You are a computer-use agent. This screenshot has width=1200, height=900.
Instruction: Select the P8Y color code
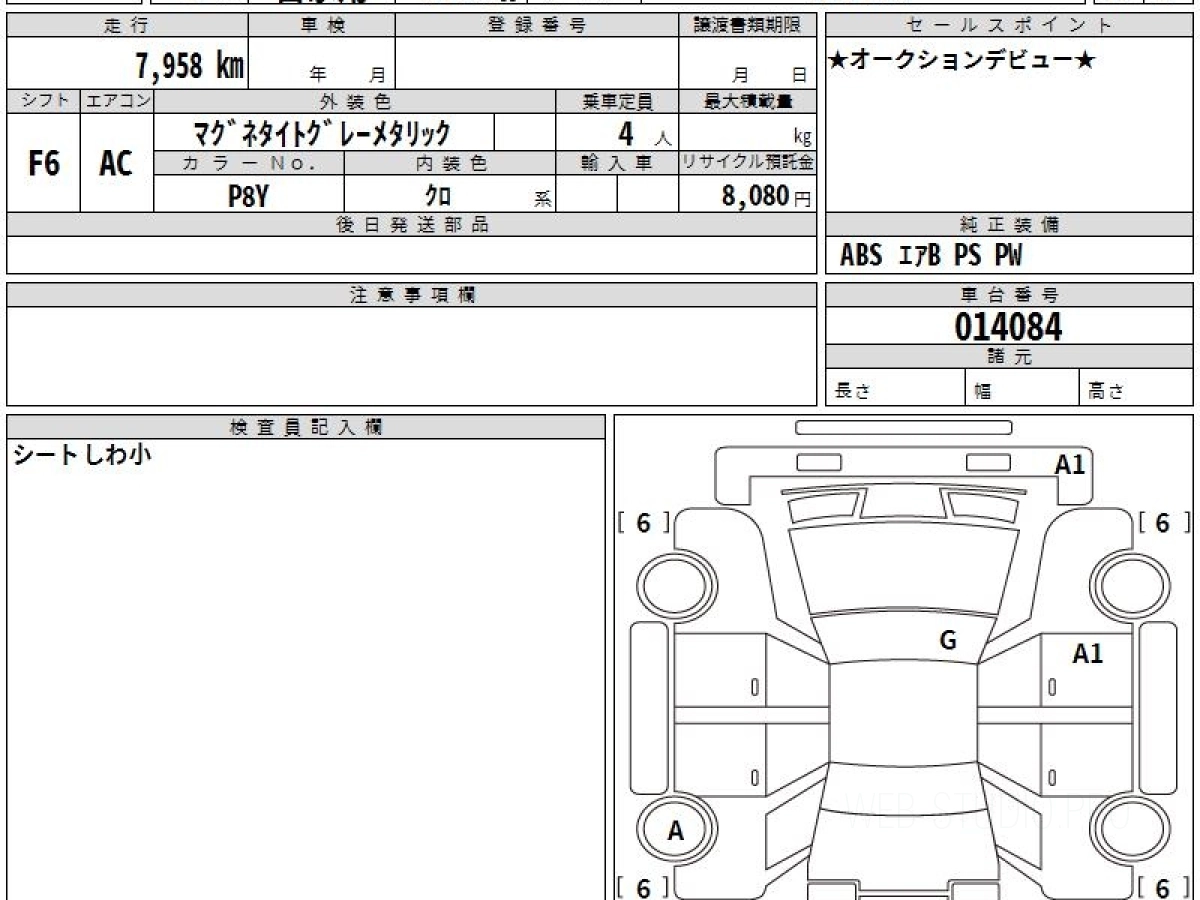point(248,196)
